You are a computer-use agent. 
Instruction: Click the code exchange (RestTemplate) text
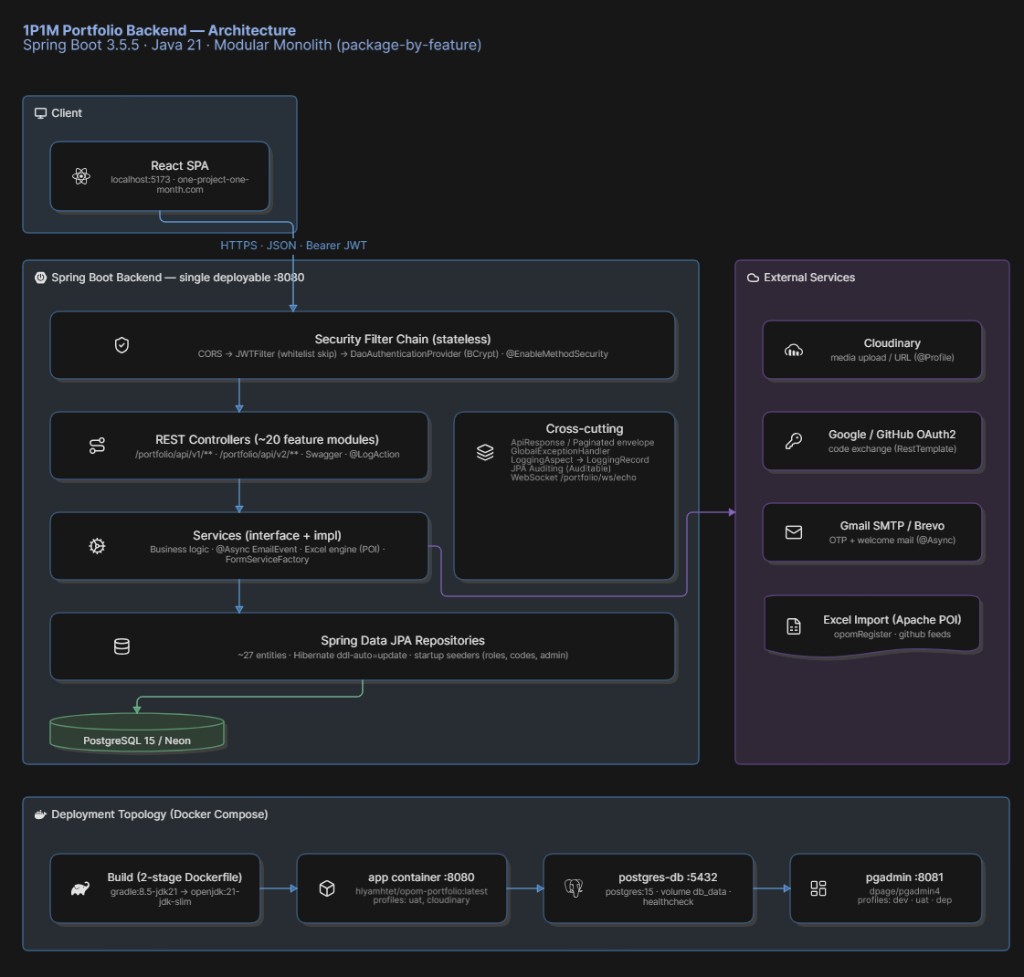pyautogui.click(x=892, y=449)
